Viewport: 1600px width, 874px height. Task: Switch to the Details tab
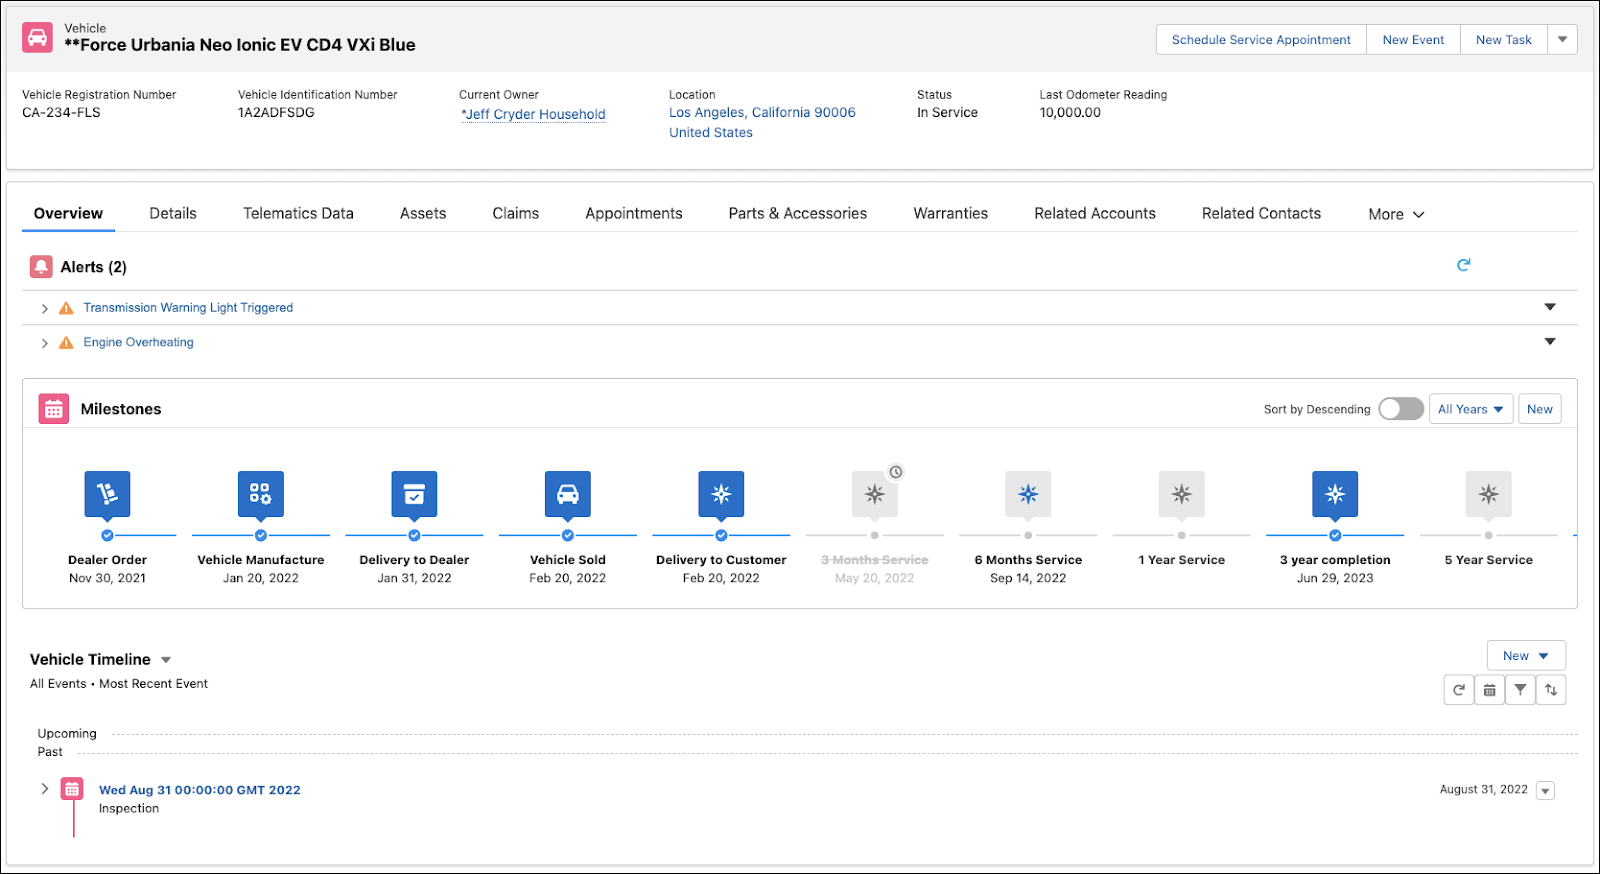pyautogui.click(x=173, y=213)
